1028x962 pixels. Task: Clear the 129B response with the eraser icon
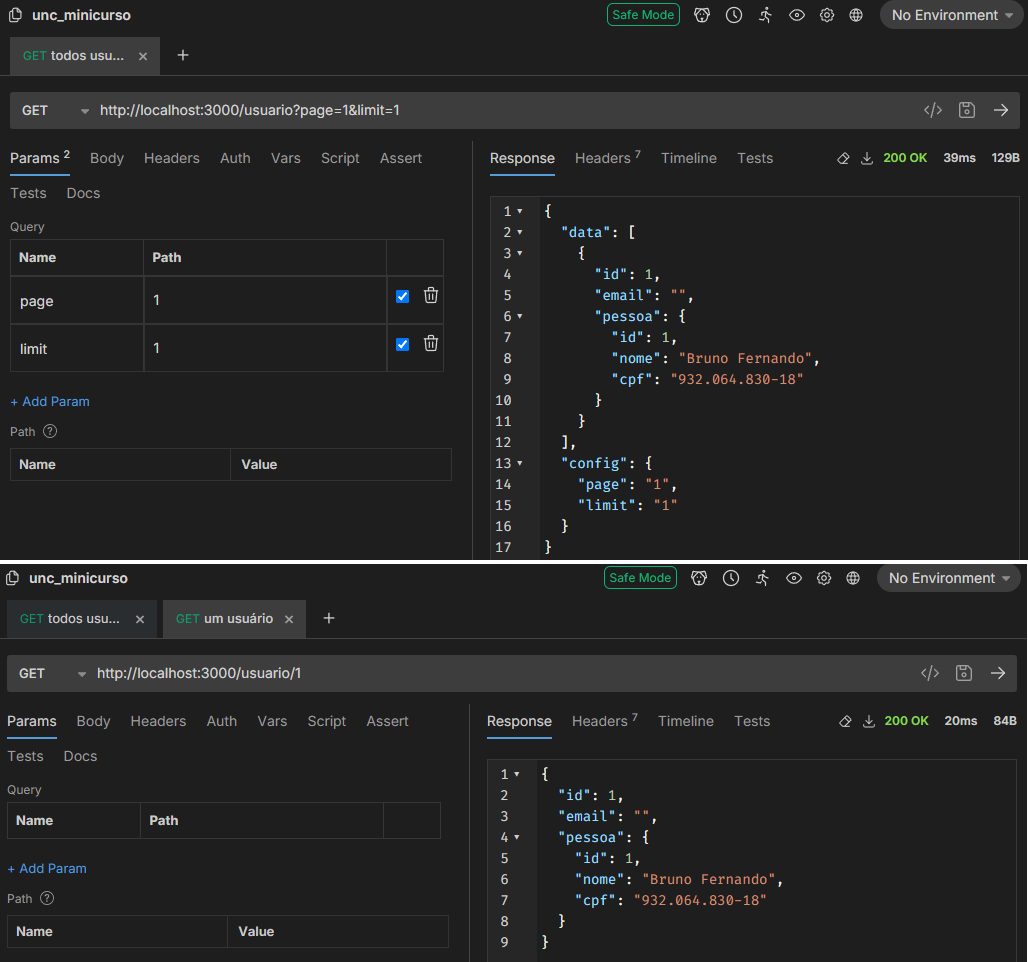(x=843, y=158)
